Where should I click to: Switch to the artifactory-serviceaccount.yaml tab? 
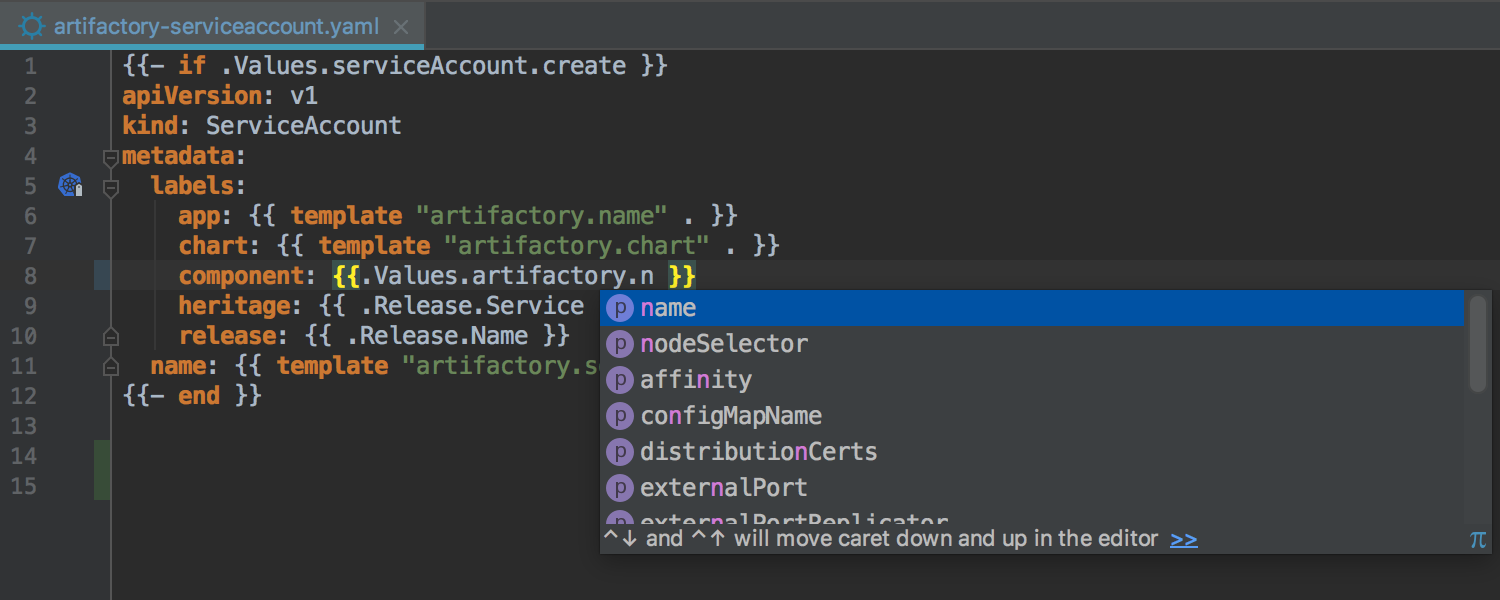[216, 26]
